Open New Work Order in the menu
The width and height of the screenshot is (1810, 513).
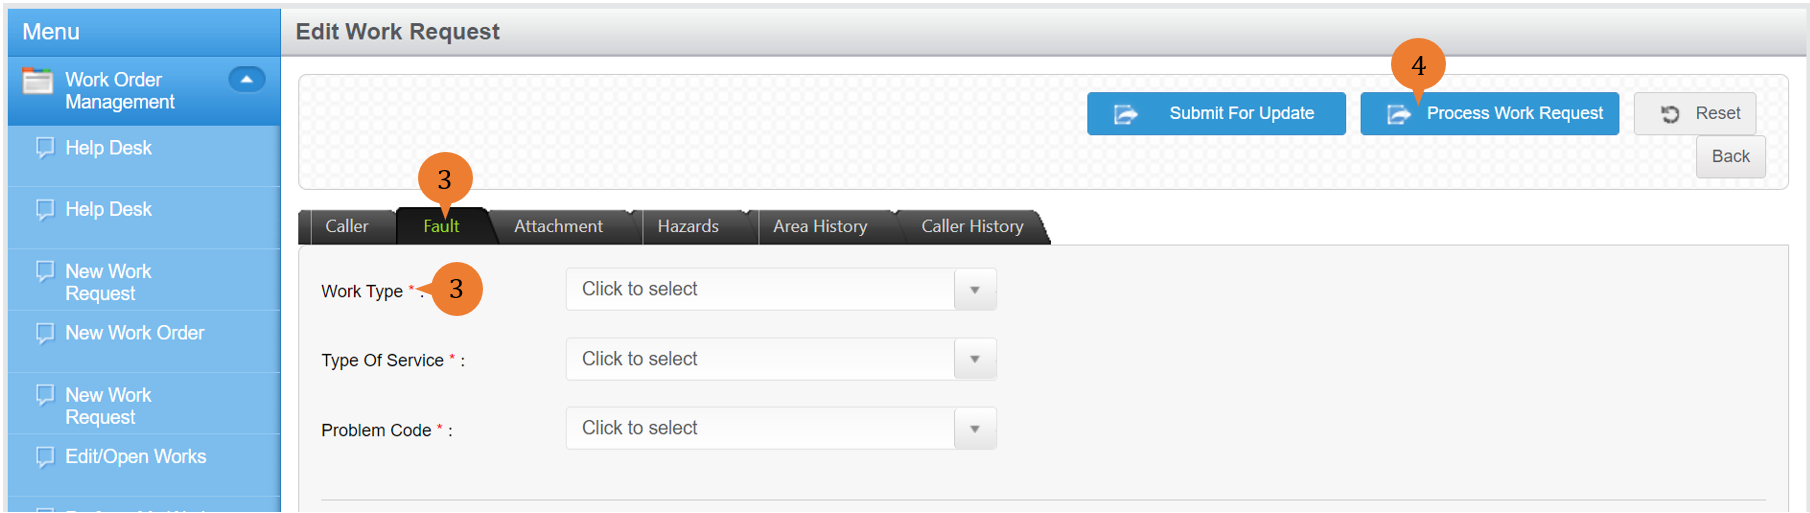(134, 333)
